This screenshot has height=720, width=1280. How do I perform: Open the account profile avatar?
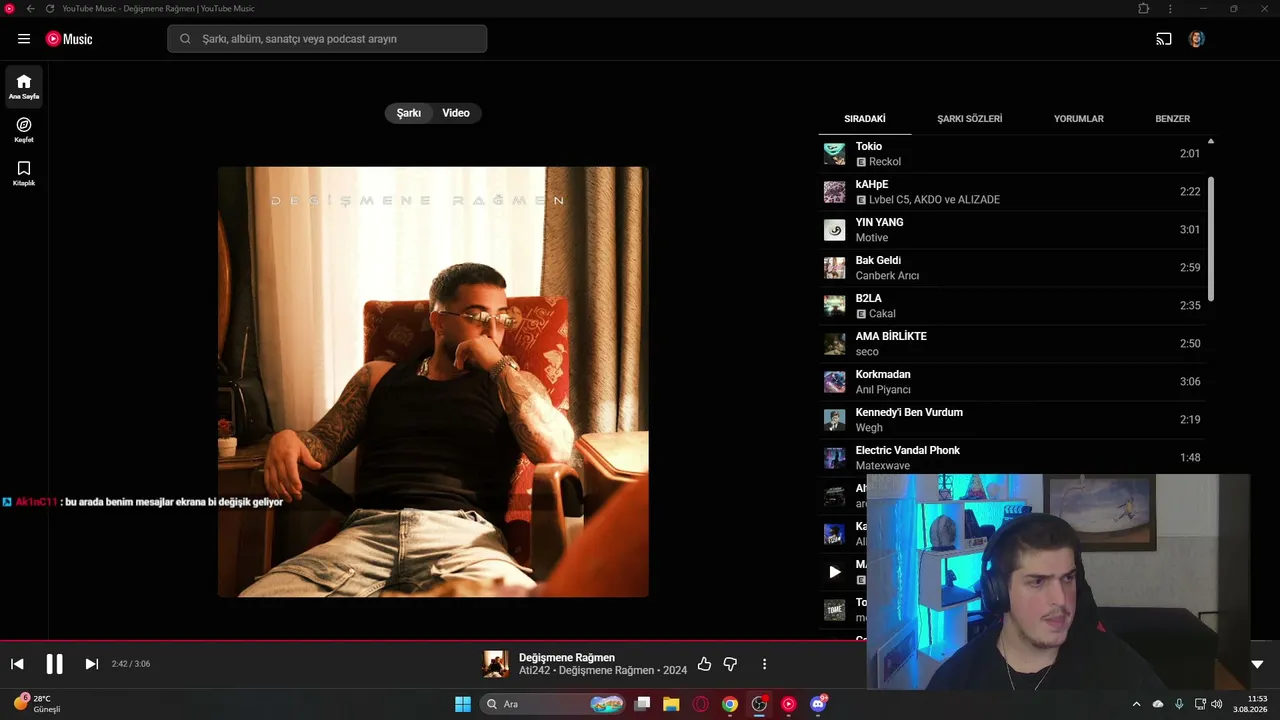[1196, 39]
